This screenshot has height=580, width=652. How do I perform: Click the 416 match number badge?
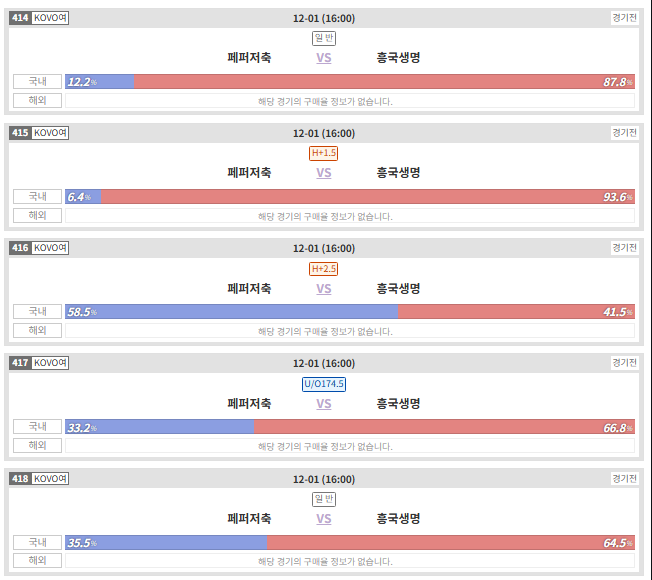[20, 248]
